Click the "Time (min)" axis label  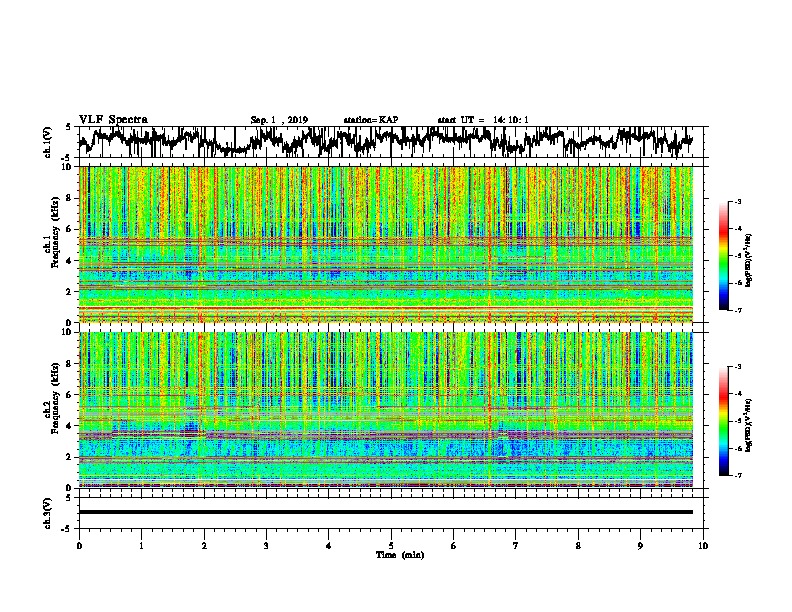point(400,555)
